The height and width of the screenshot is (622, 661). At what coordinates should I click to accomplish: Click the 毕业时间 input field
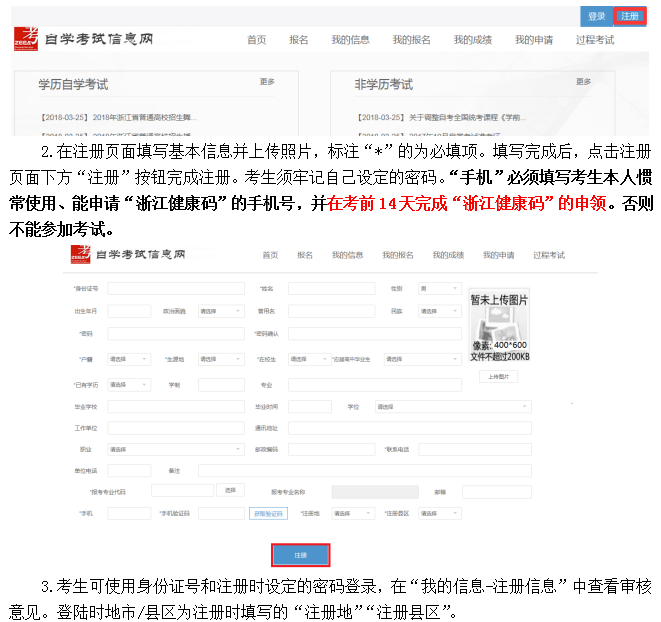310,407
